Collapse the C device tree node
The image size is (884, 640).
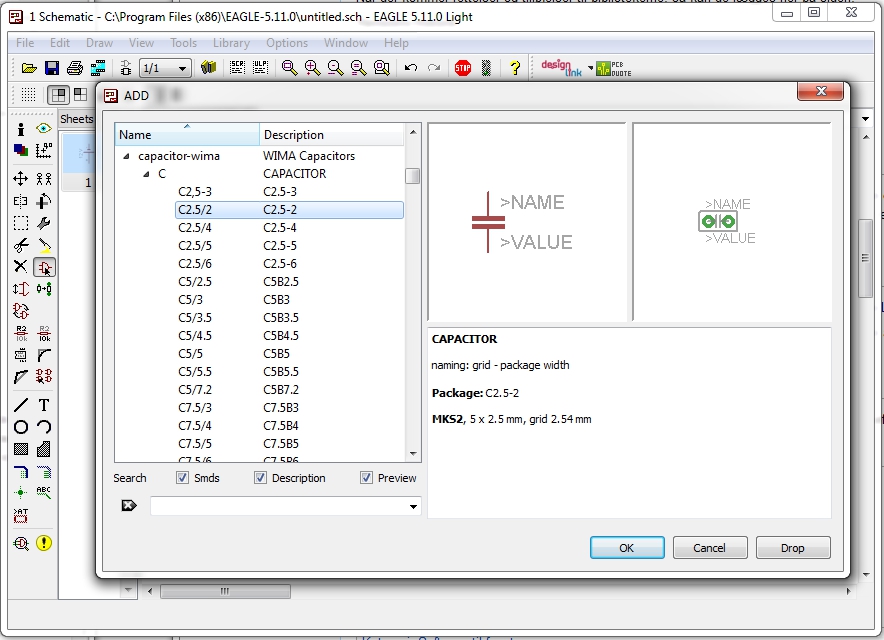coord(146,174)
